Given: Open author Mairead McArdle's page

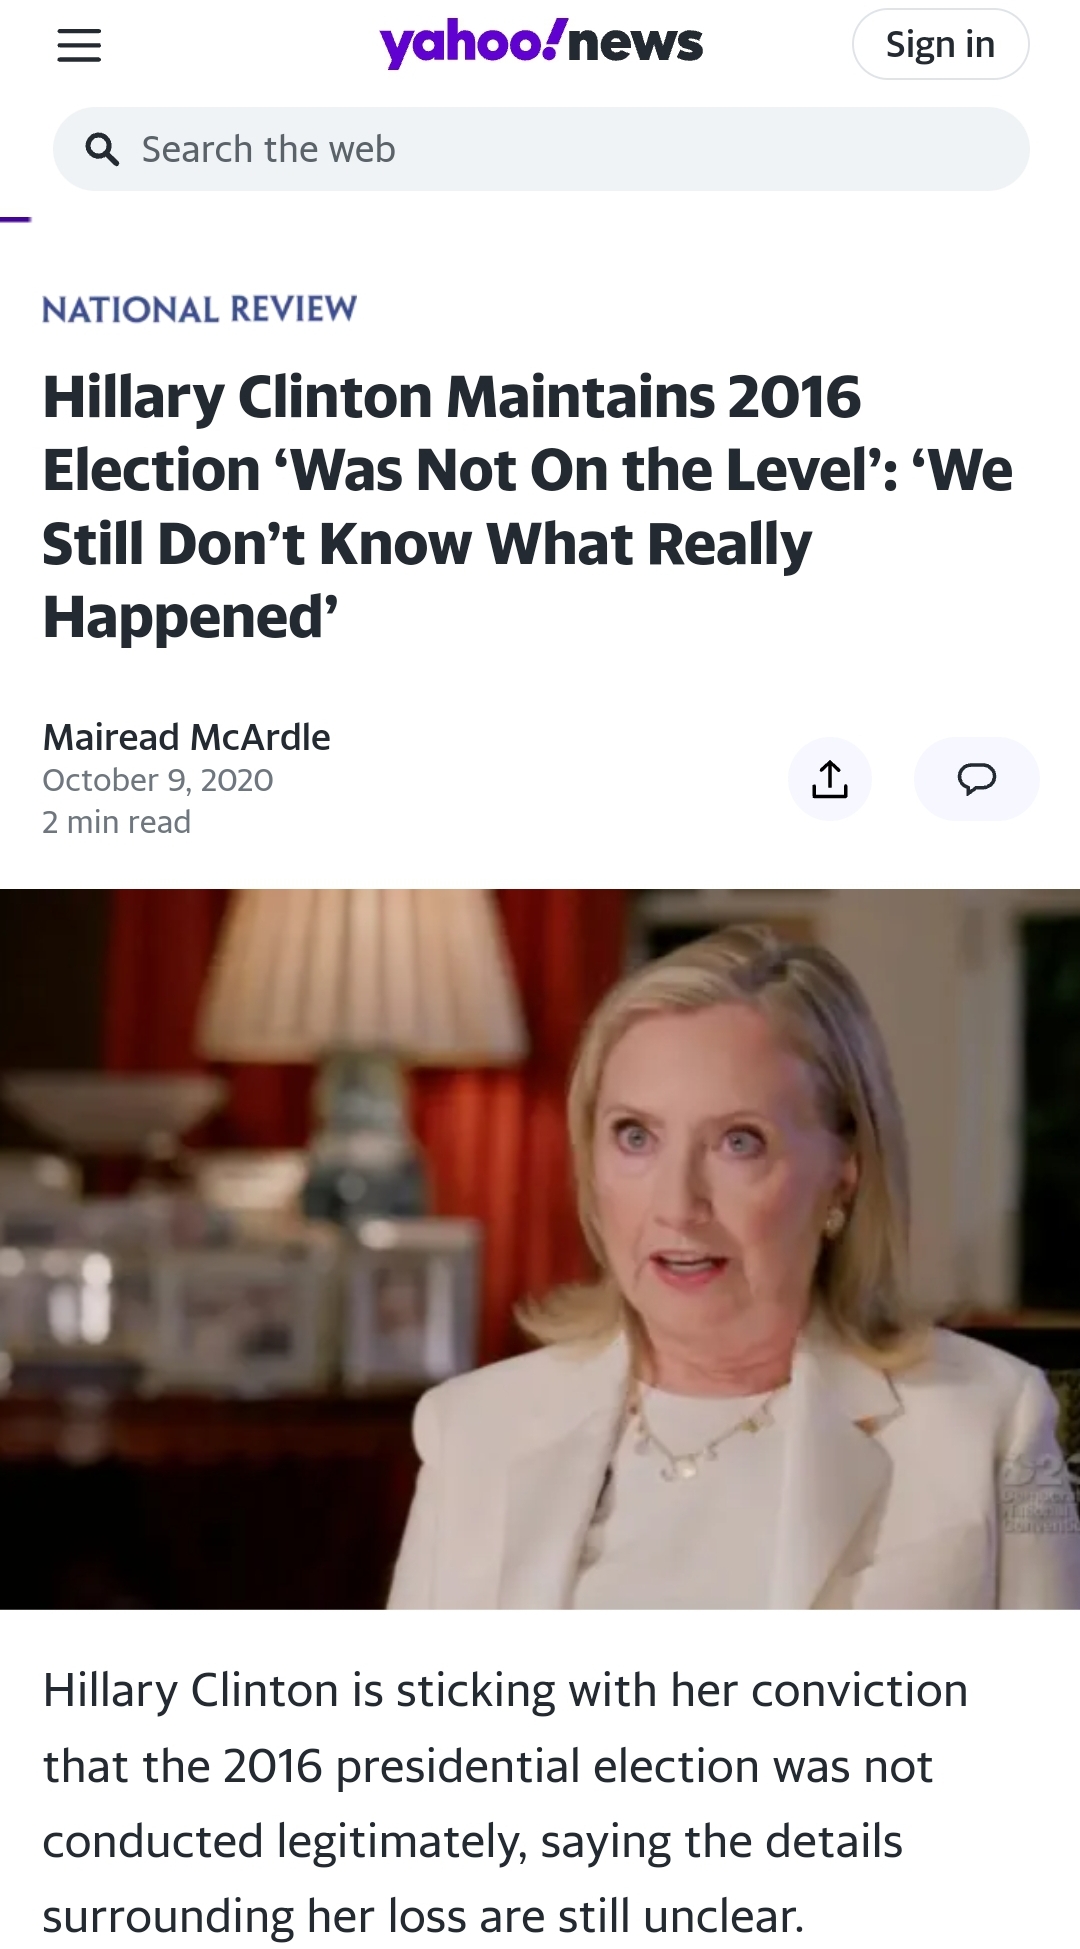Looking at the screenshot, I should (x=186, y=737).
